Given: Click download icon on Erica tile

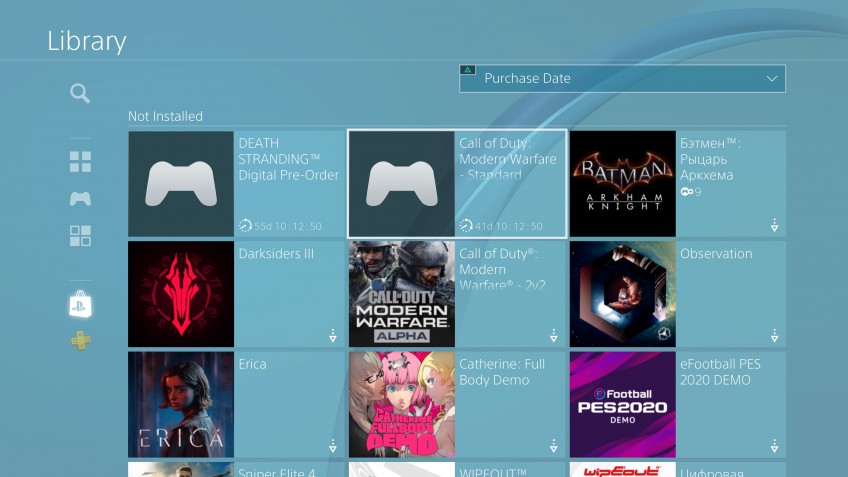Looking at the screenshot, I should [333, 446].
